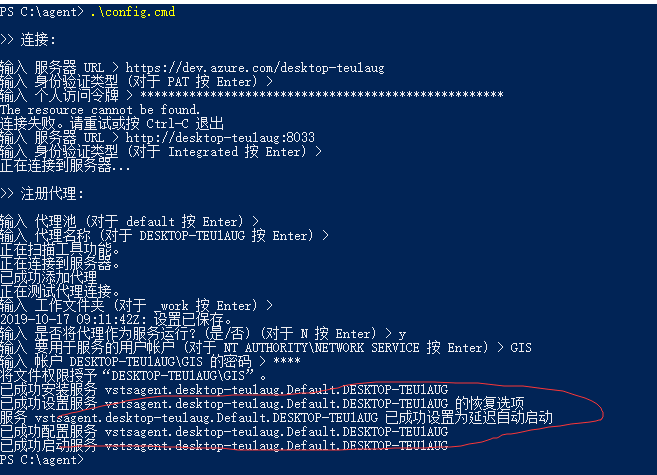Image resolution: width=657 pixels, height=475 pixels.
Task: Click the 2019-10-17 09:11:42Z timestamp
Action: (64, 319)
